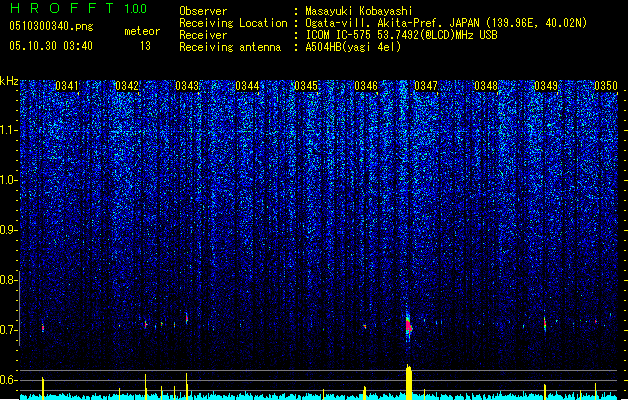Click the 0.7 kHz axis label
Screen dimensions: 629x400
[9, 330]
